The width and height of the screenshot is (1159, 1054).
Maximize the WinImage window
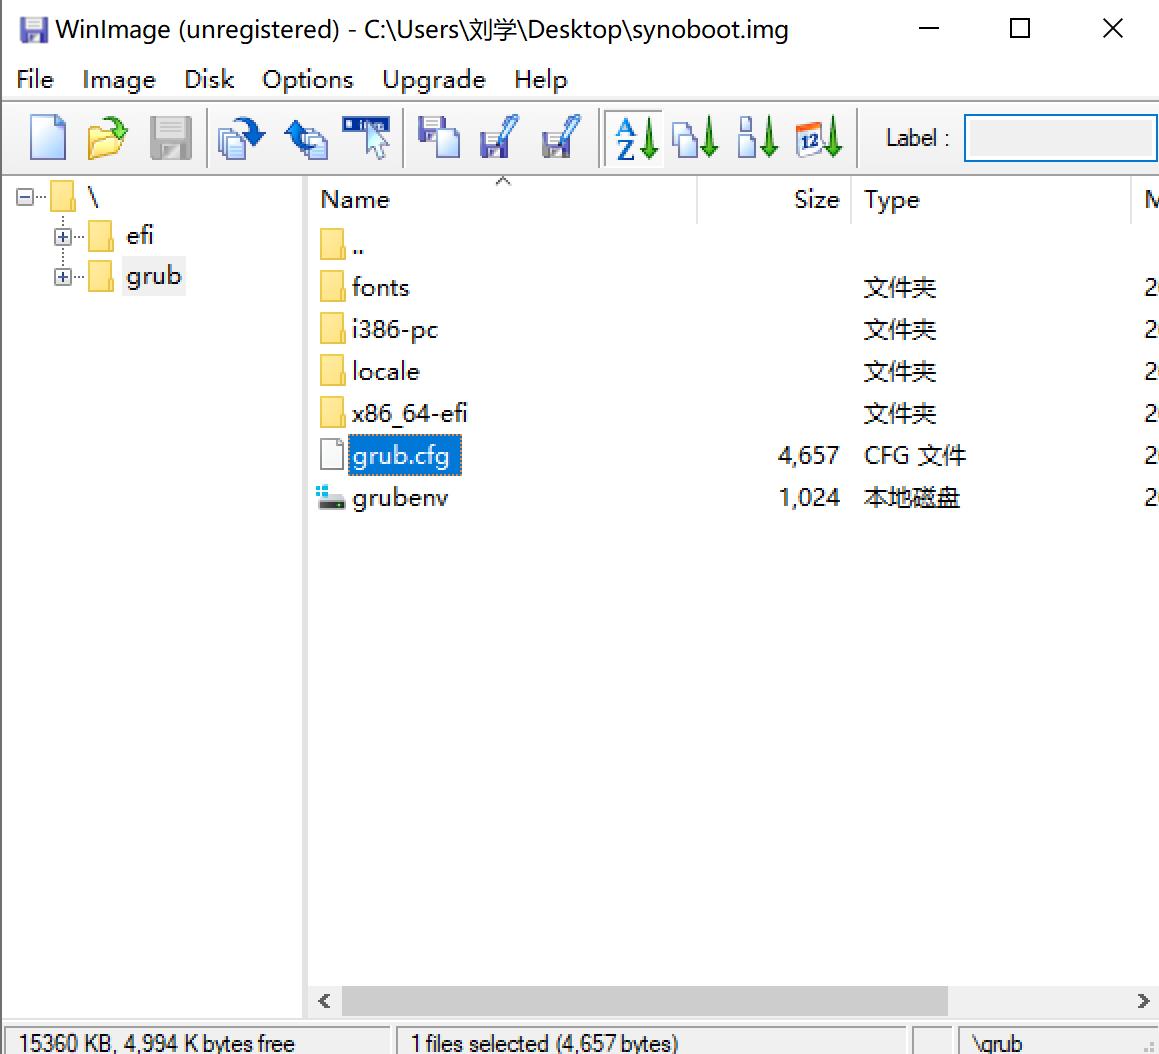(x=1020, y=29)
